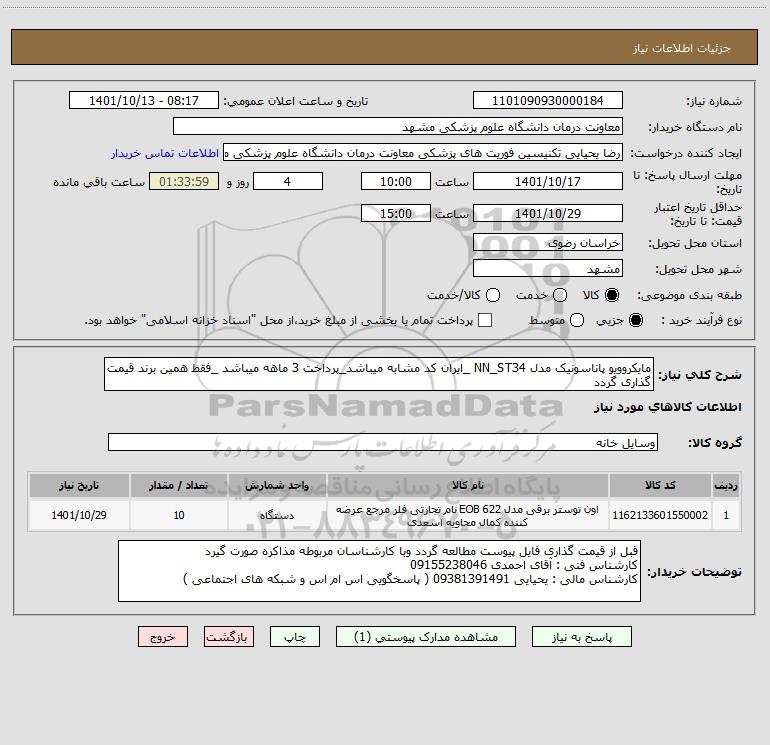Screen dimensions: 770x745
Task: Select the جزیی purchase type radio
Action: [x=636, y=320]
